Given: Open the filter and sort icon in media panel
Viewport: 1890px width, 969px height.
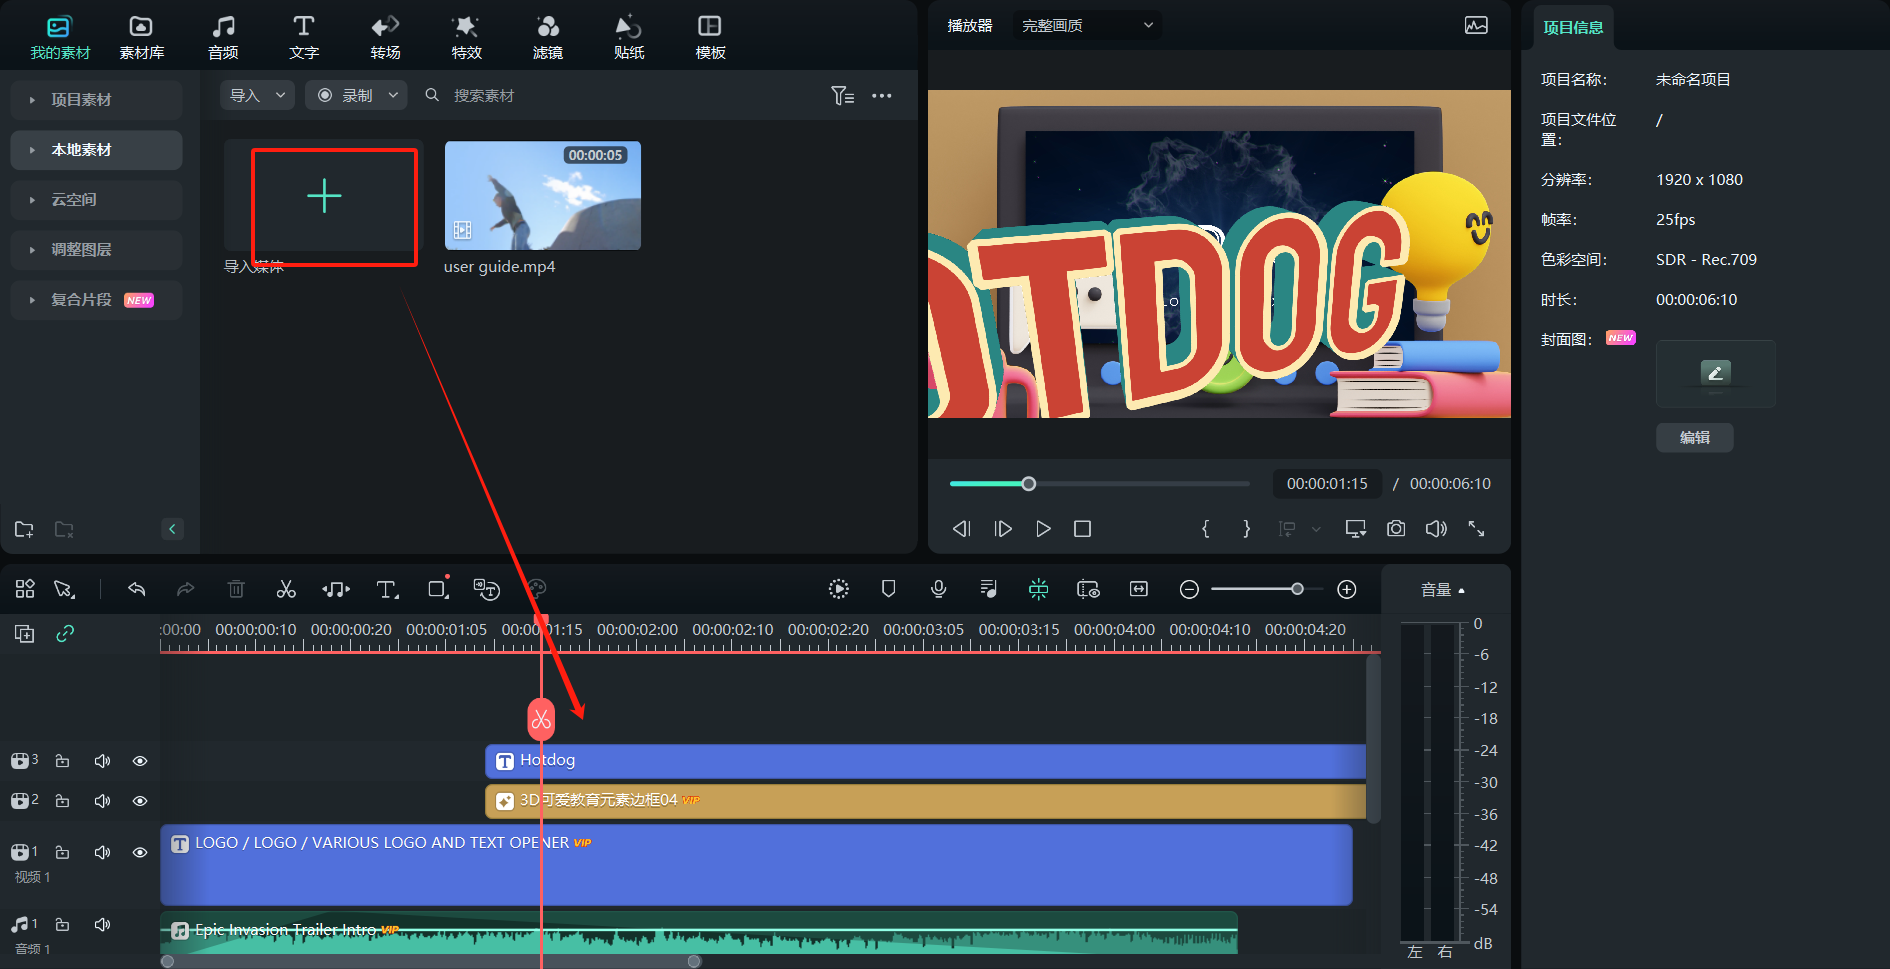Looking at the screenshot, I should coord(842,95).
